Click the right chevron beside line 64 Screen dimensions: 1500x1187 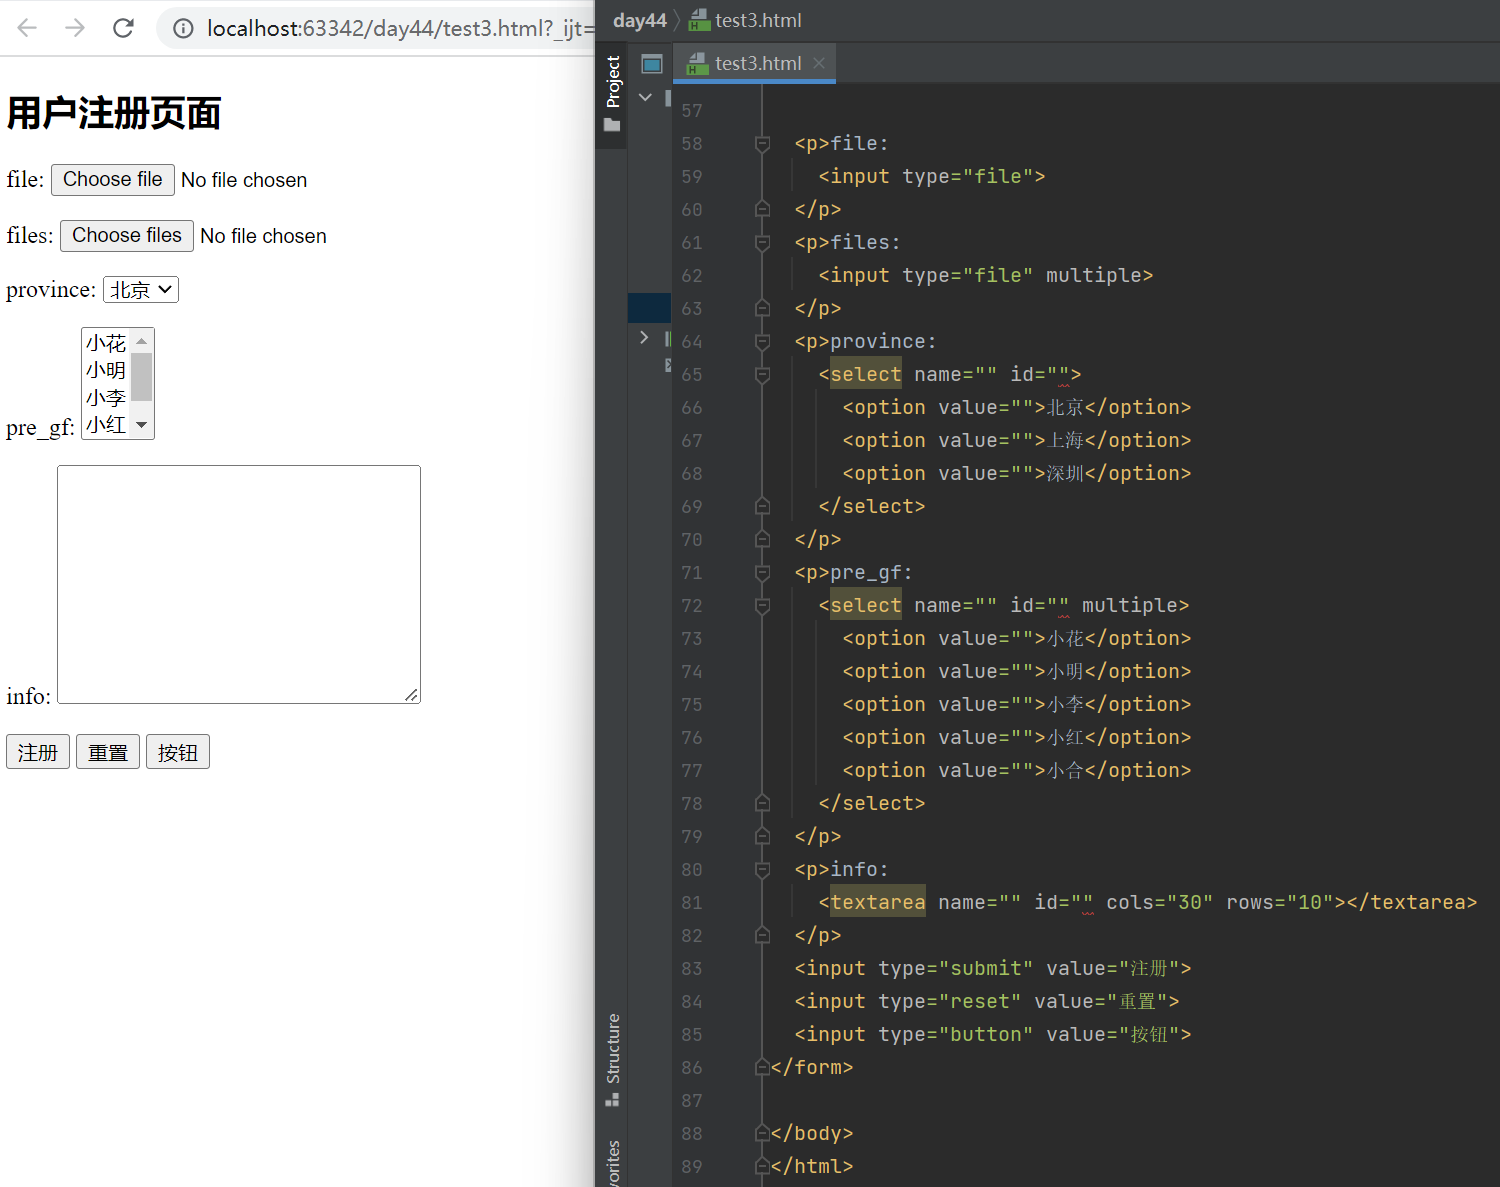tap(645, 338)
